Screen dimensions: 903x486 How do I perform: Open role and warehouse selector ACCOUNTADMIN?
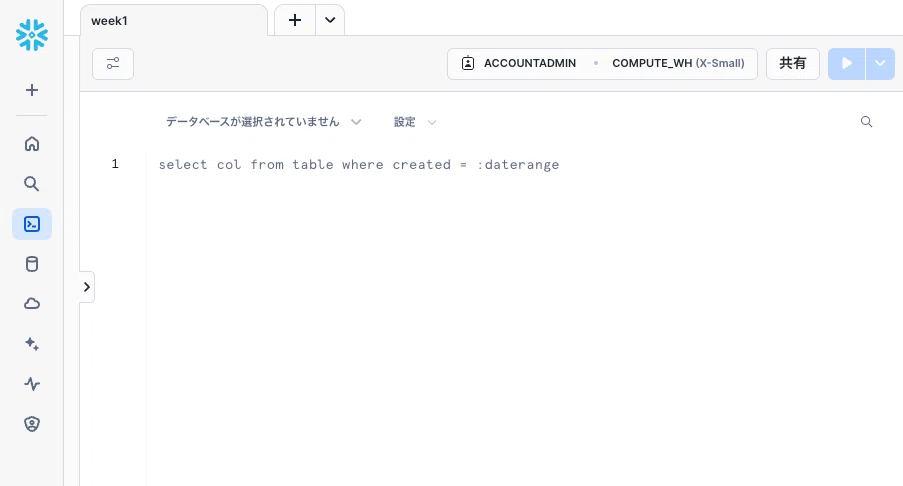(602, 63)
